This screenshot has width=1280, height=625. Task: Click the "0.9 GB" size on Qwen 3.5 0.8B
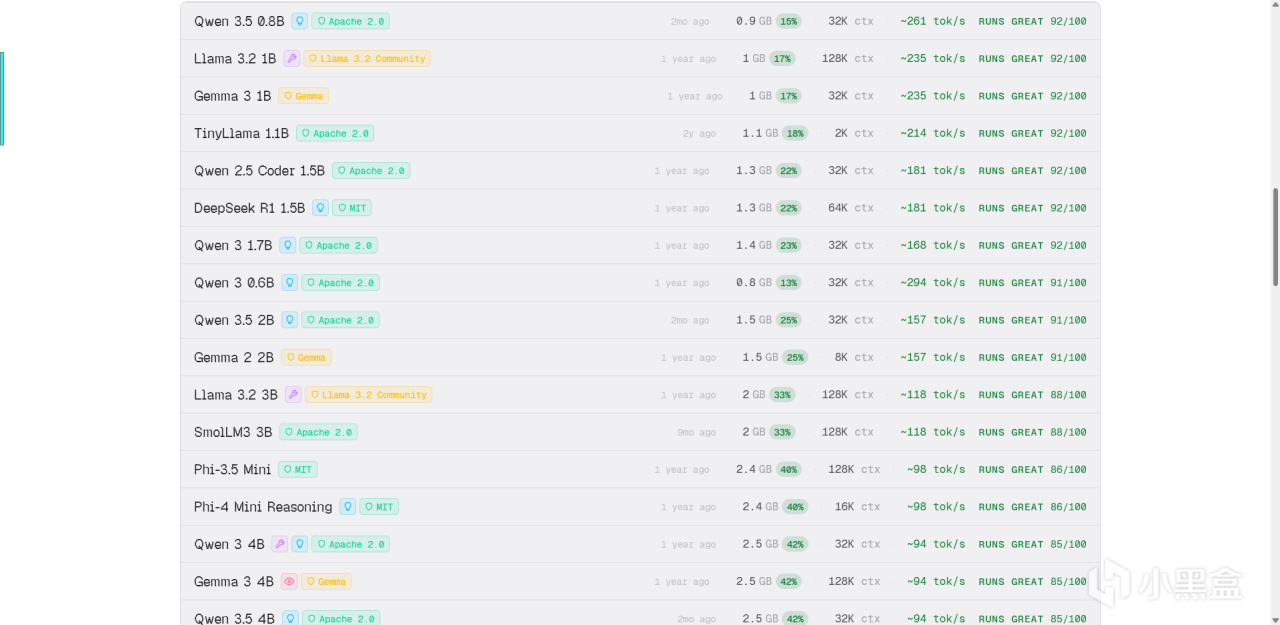[753, 21]
